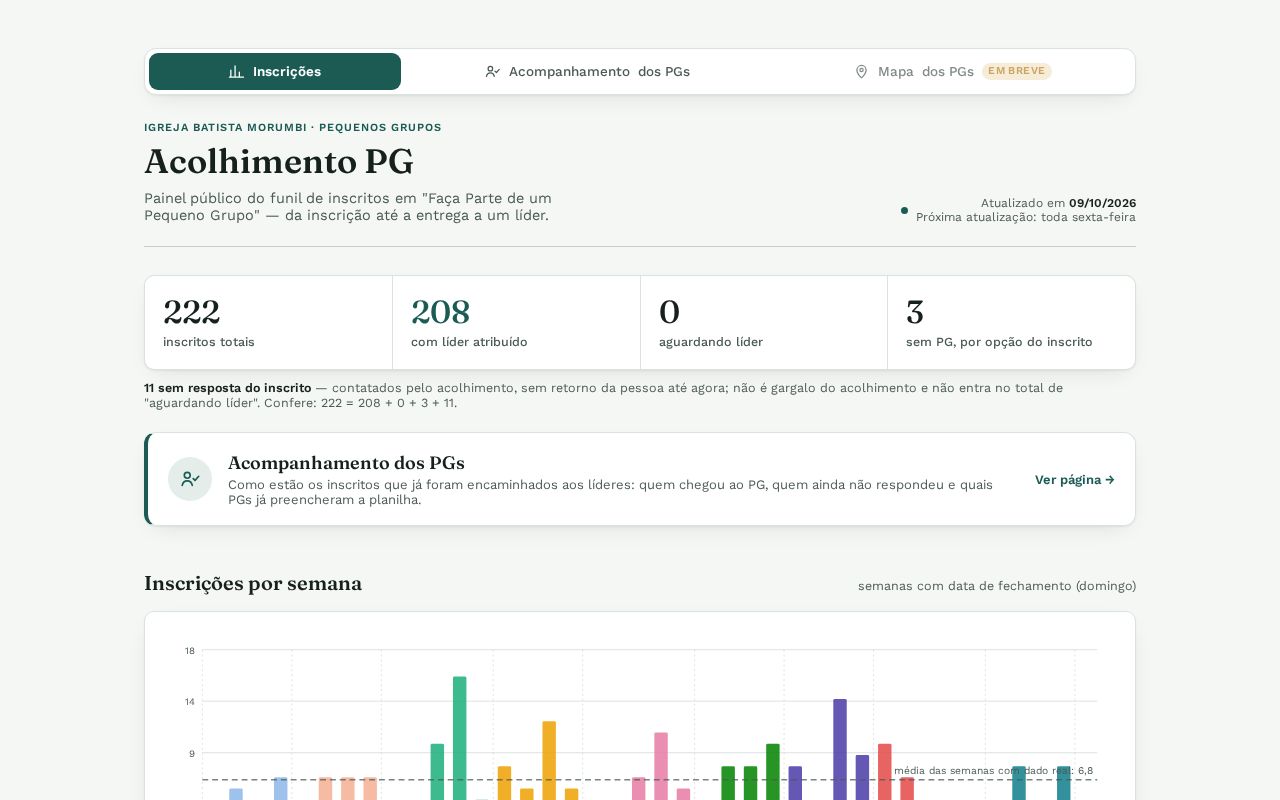Click the tallest purple bar in the chart
Image resolution: width=1280 pixels, height=800 pixels.
click(x=840, y=749)
